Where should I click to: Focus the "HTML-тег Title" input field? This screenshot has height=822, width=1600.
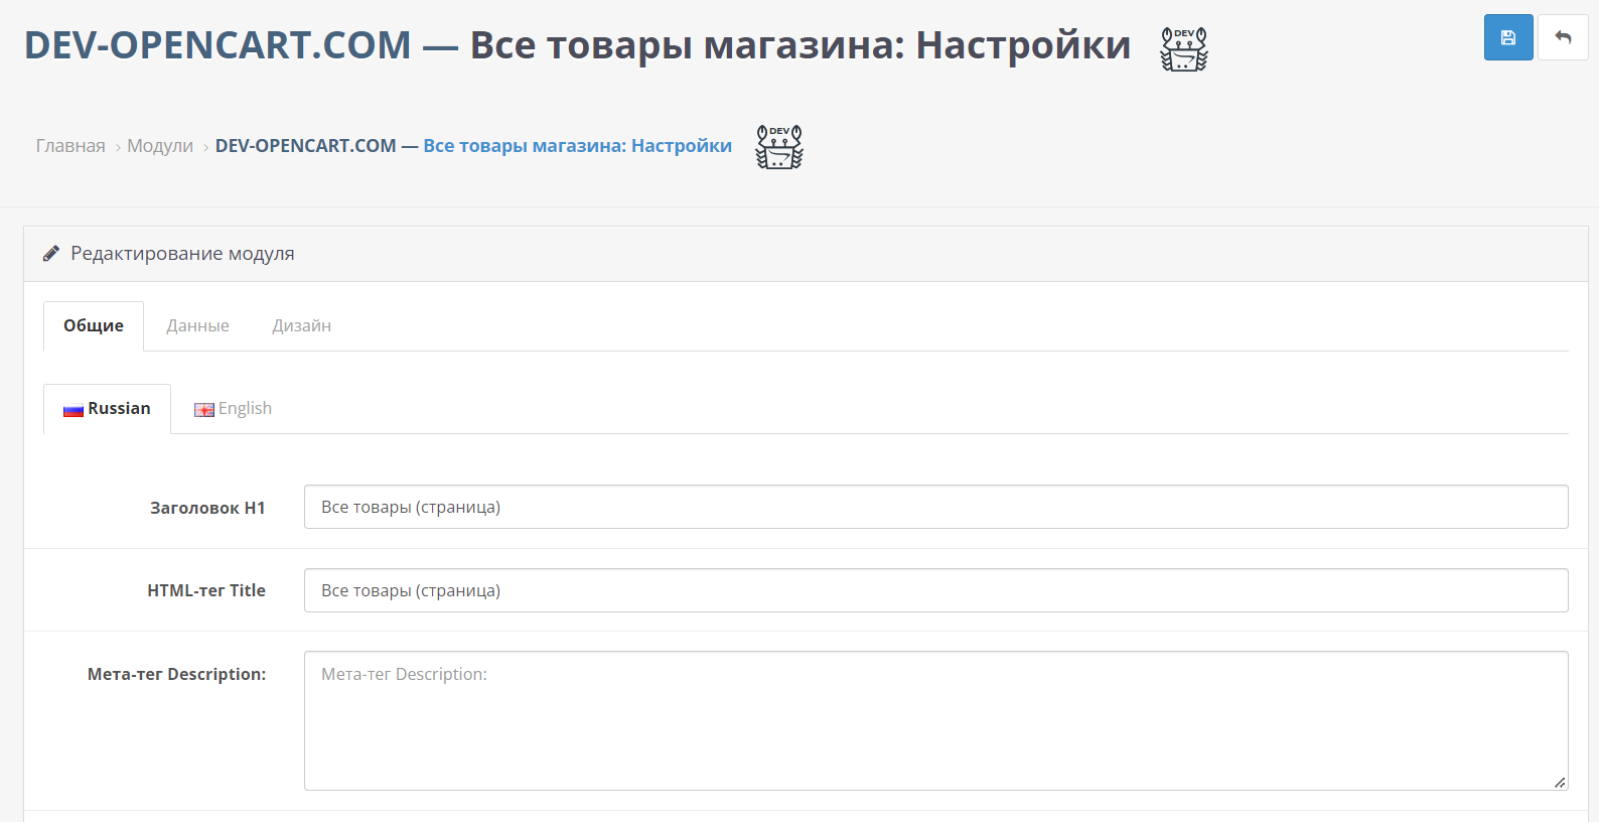coord(936,590)
